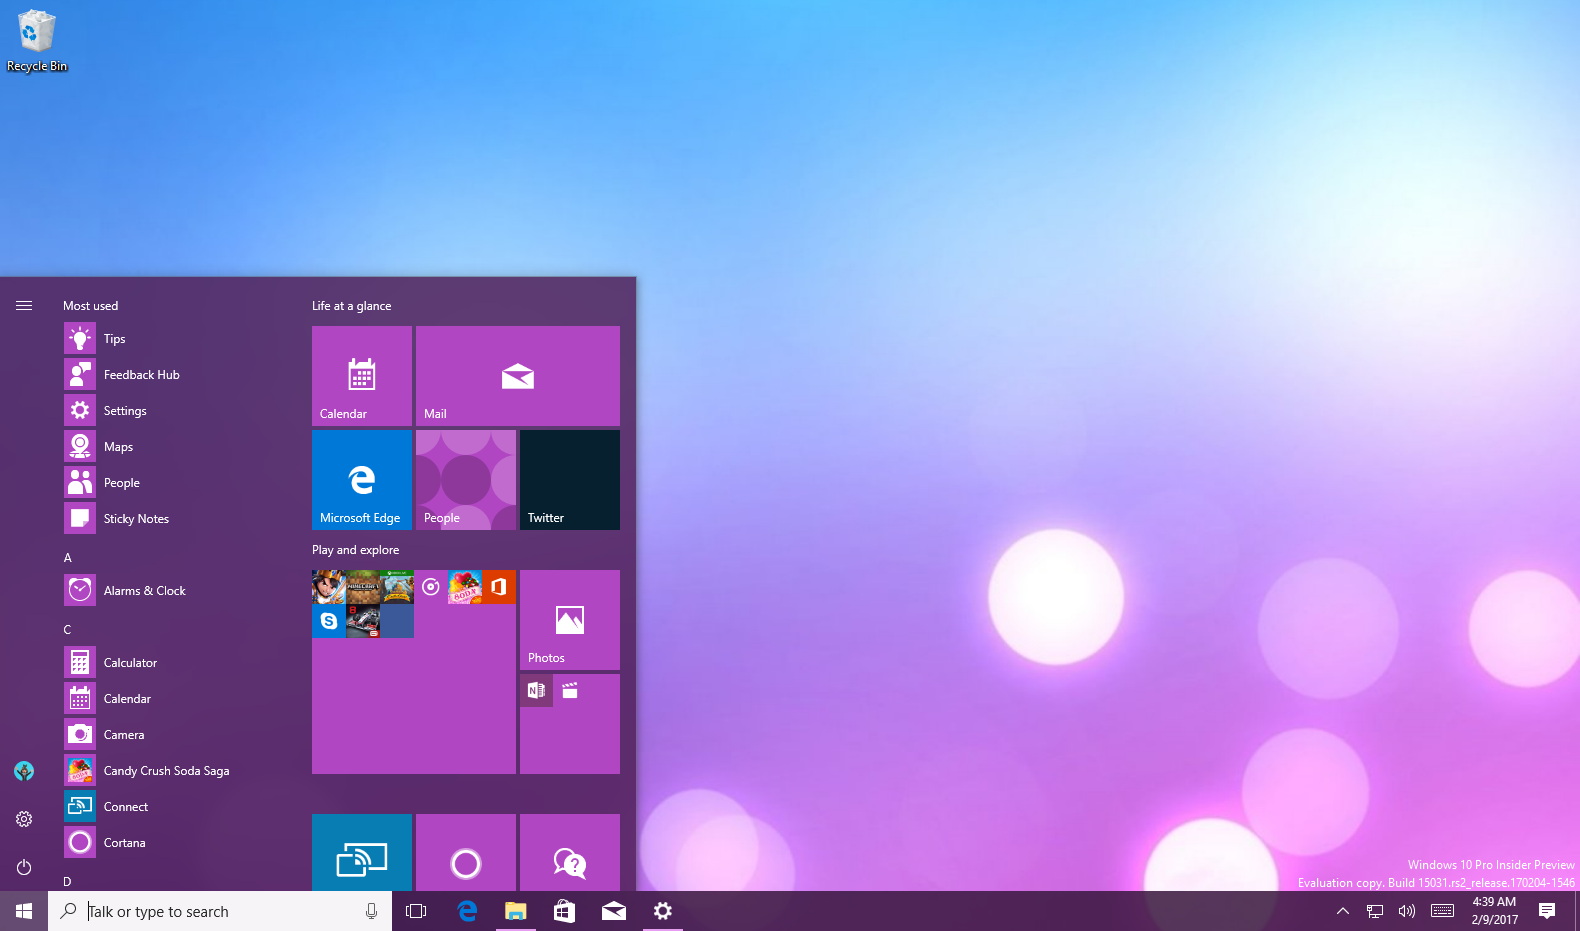Open Settings in the Most used list

(180, 411)
